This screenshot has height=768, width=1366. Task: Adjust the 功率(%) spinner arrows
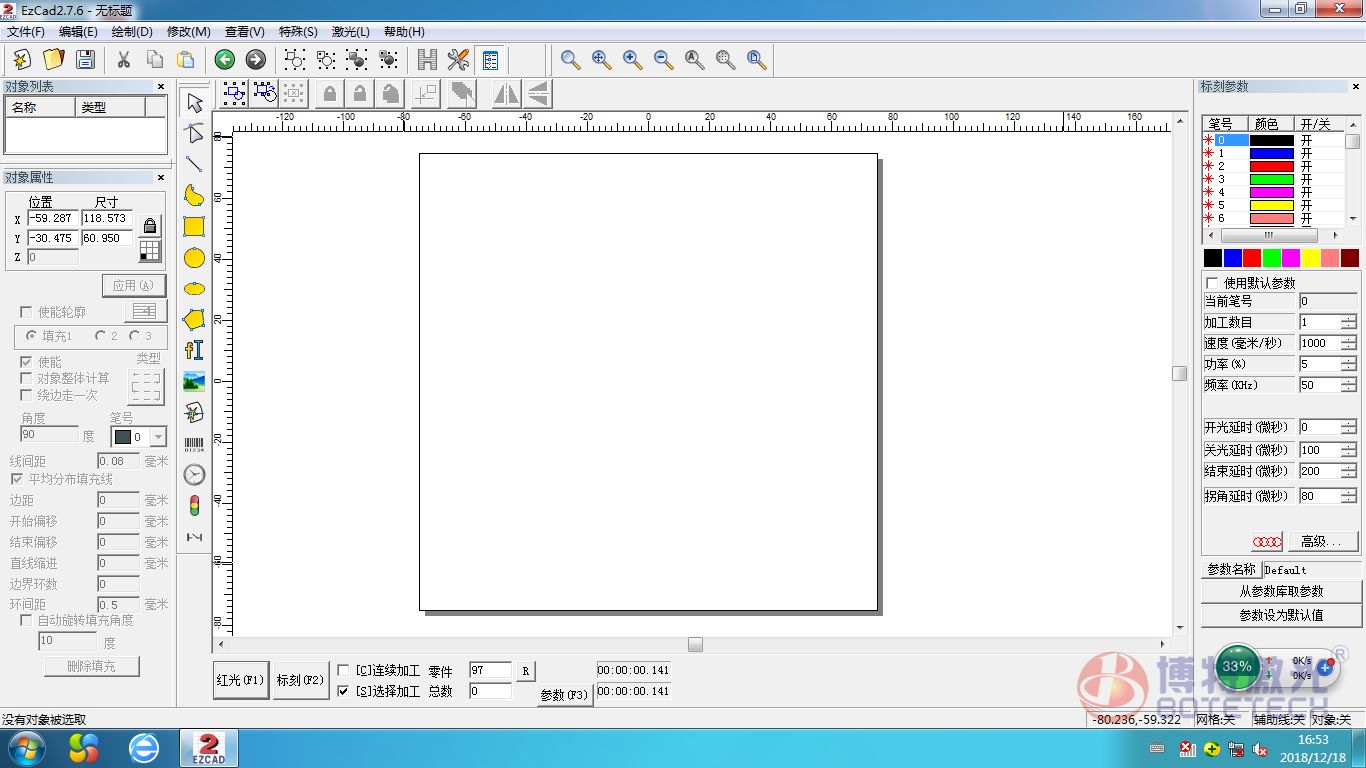click(x=1349, y=364)
